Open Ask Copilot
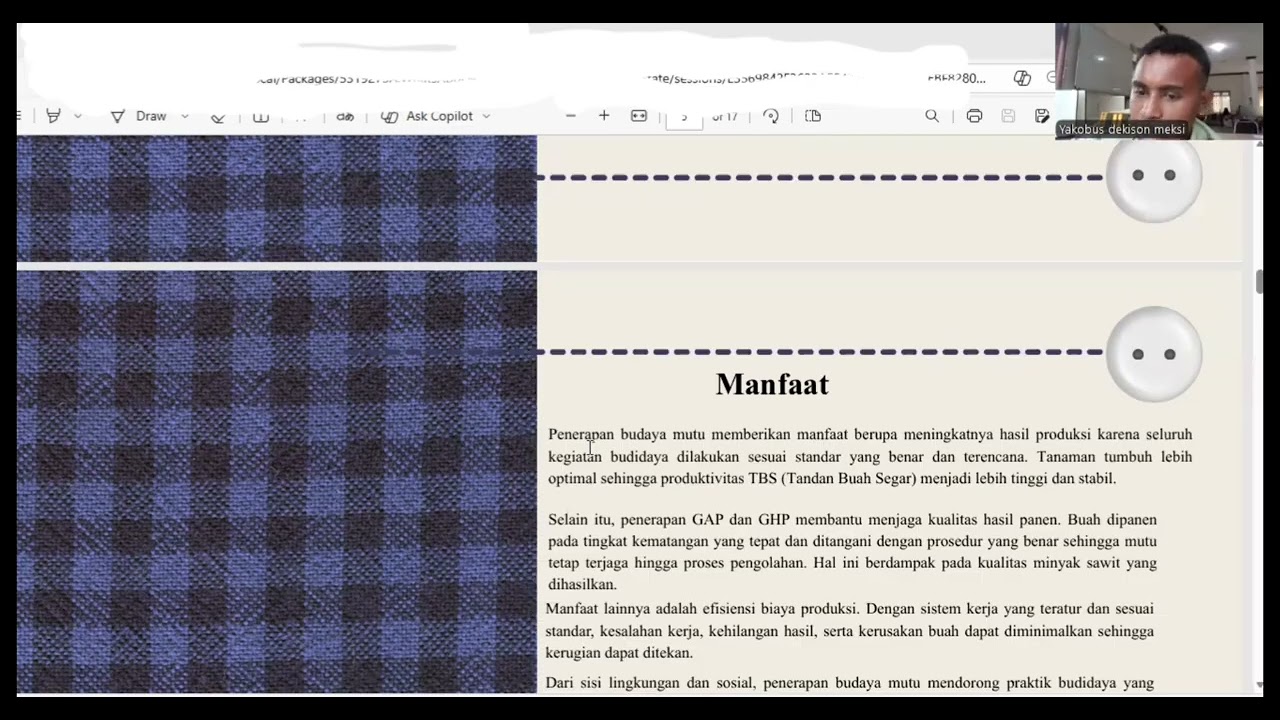The image size is (1280, 720). coord(428,116)
